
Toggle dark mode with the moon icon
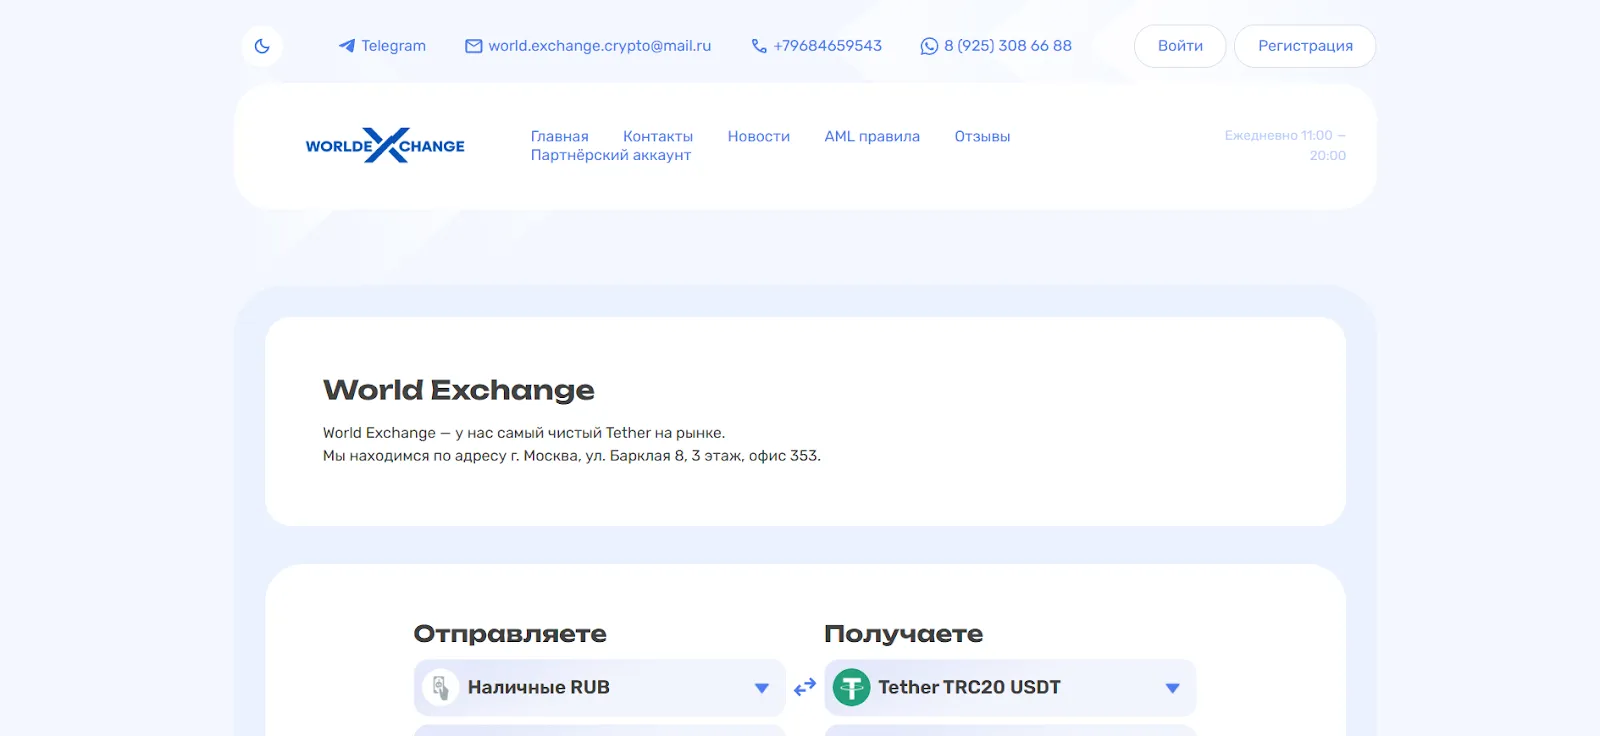pyautogui.click(x=262, y=46)
